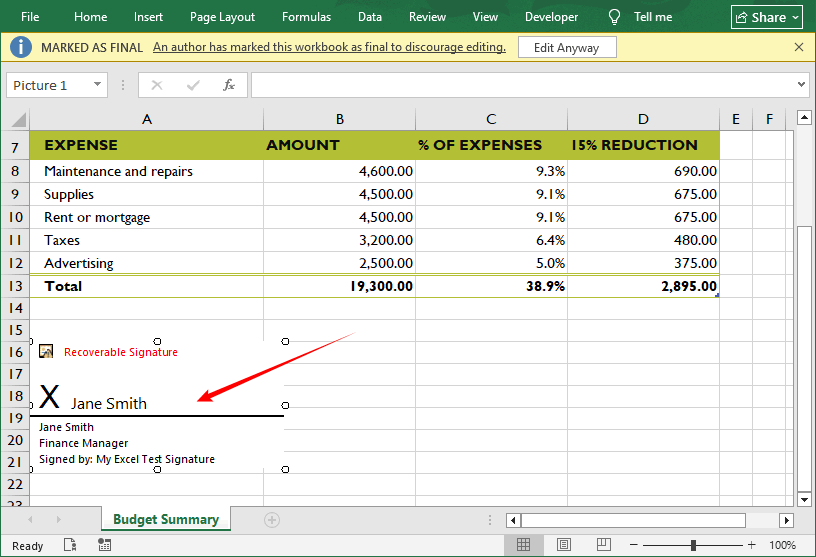Select row 13 header
Screen dimensions: 816x557
(x=15, y=286)
